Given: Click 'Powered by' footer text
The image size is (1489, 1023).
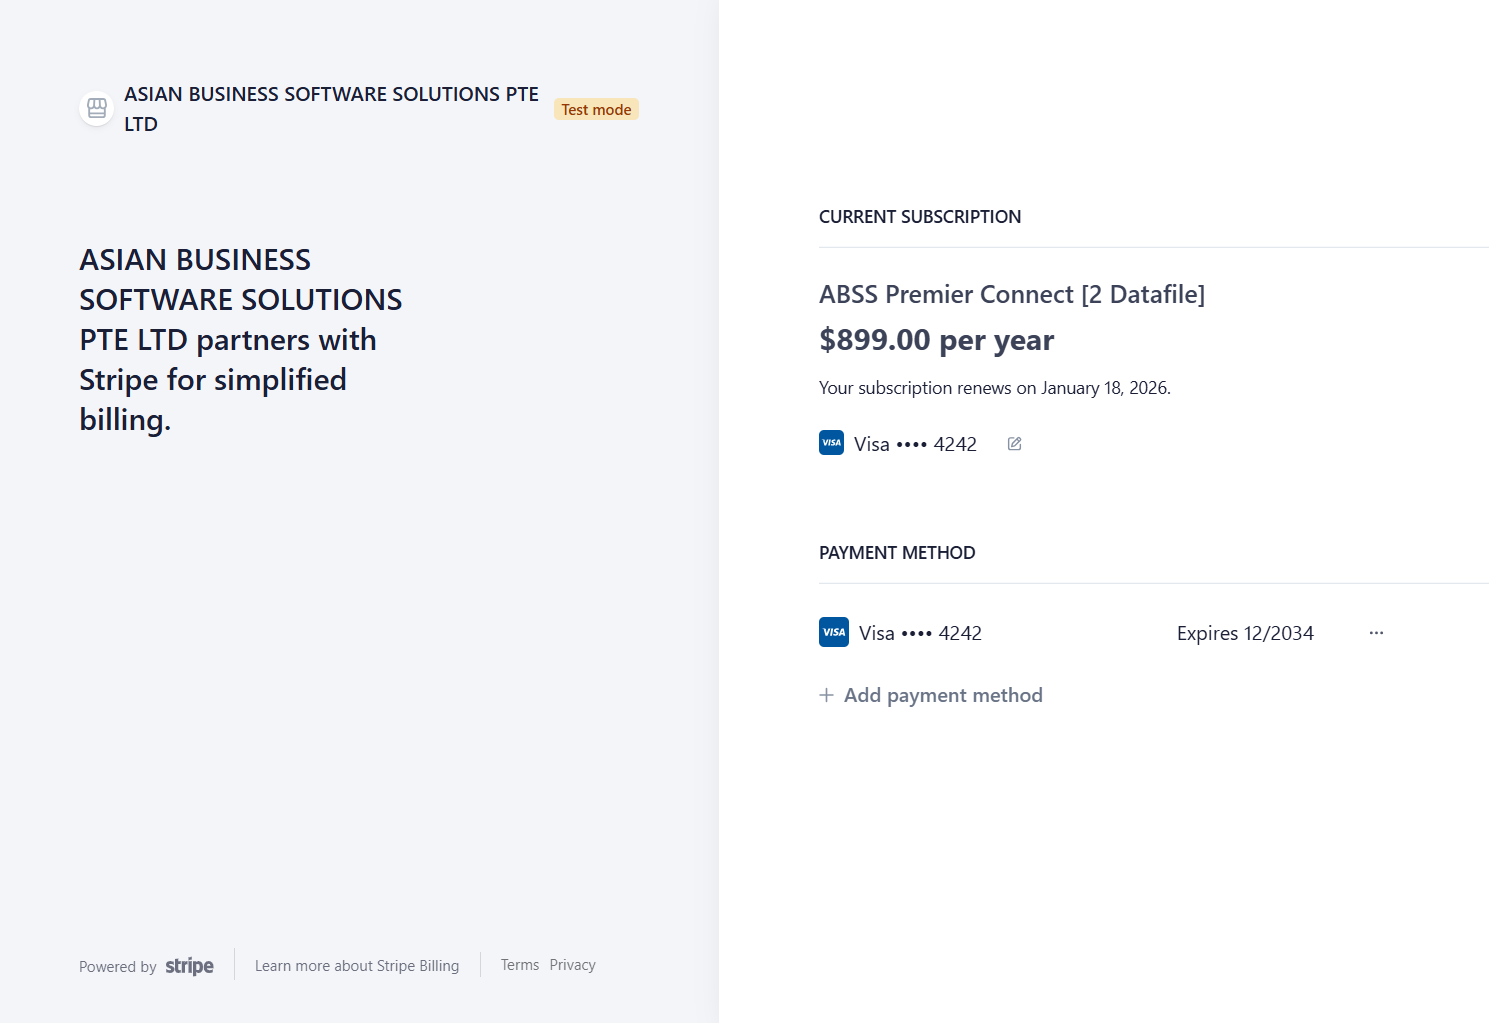Looking at the screenshot, I should pyautogui.click(x=117, y=967).
